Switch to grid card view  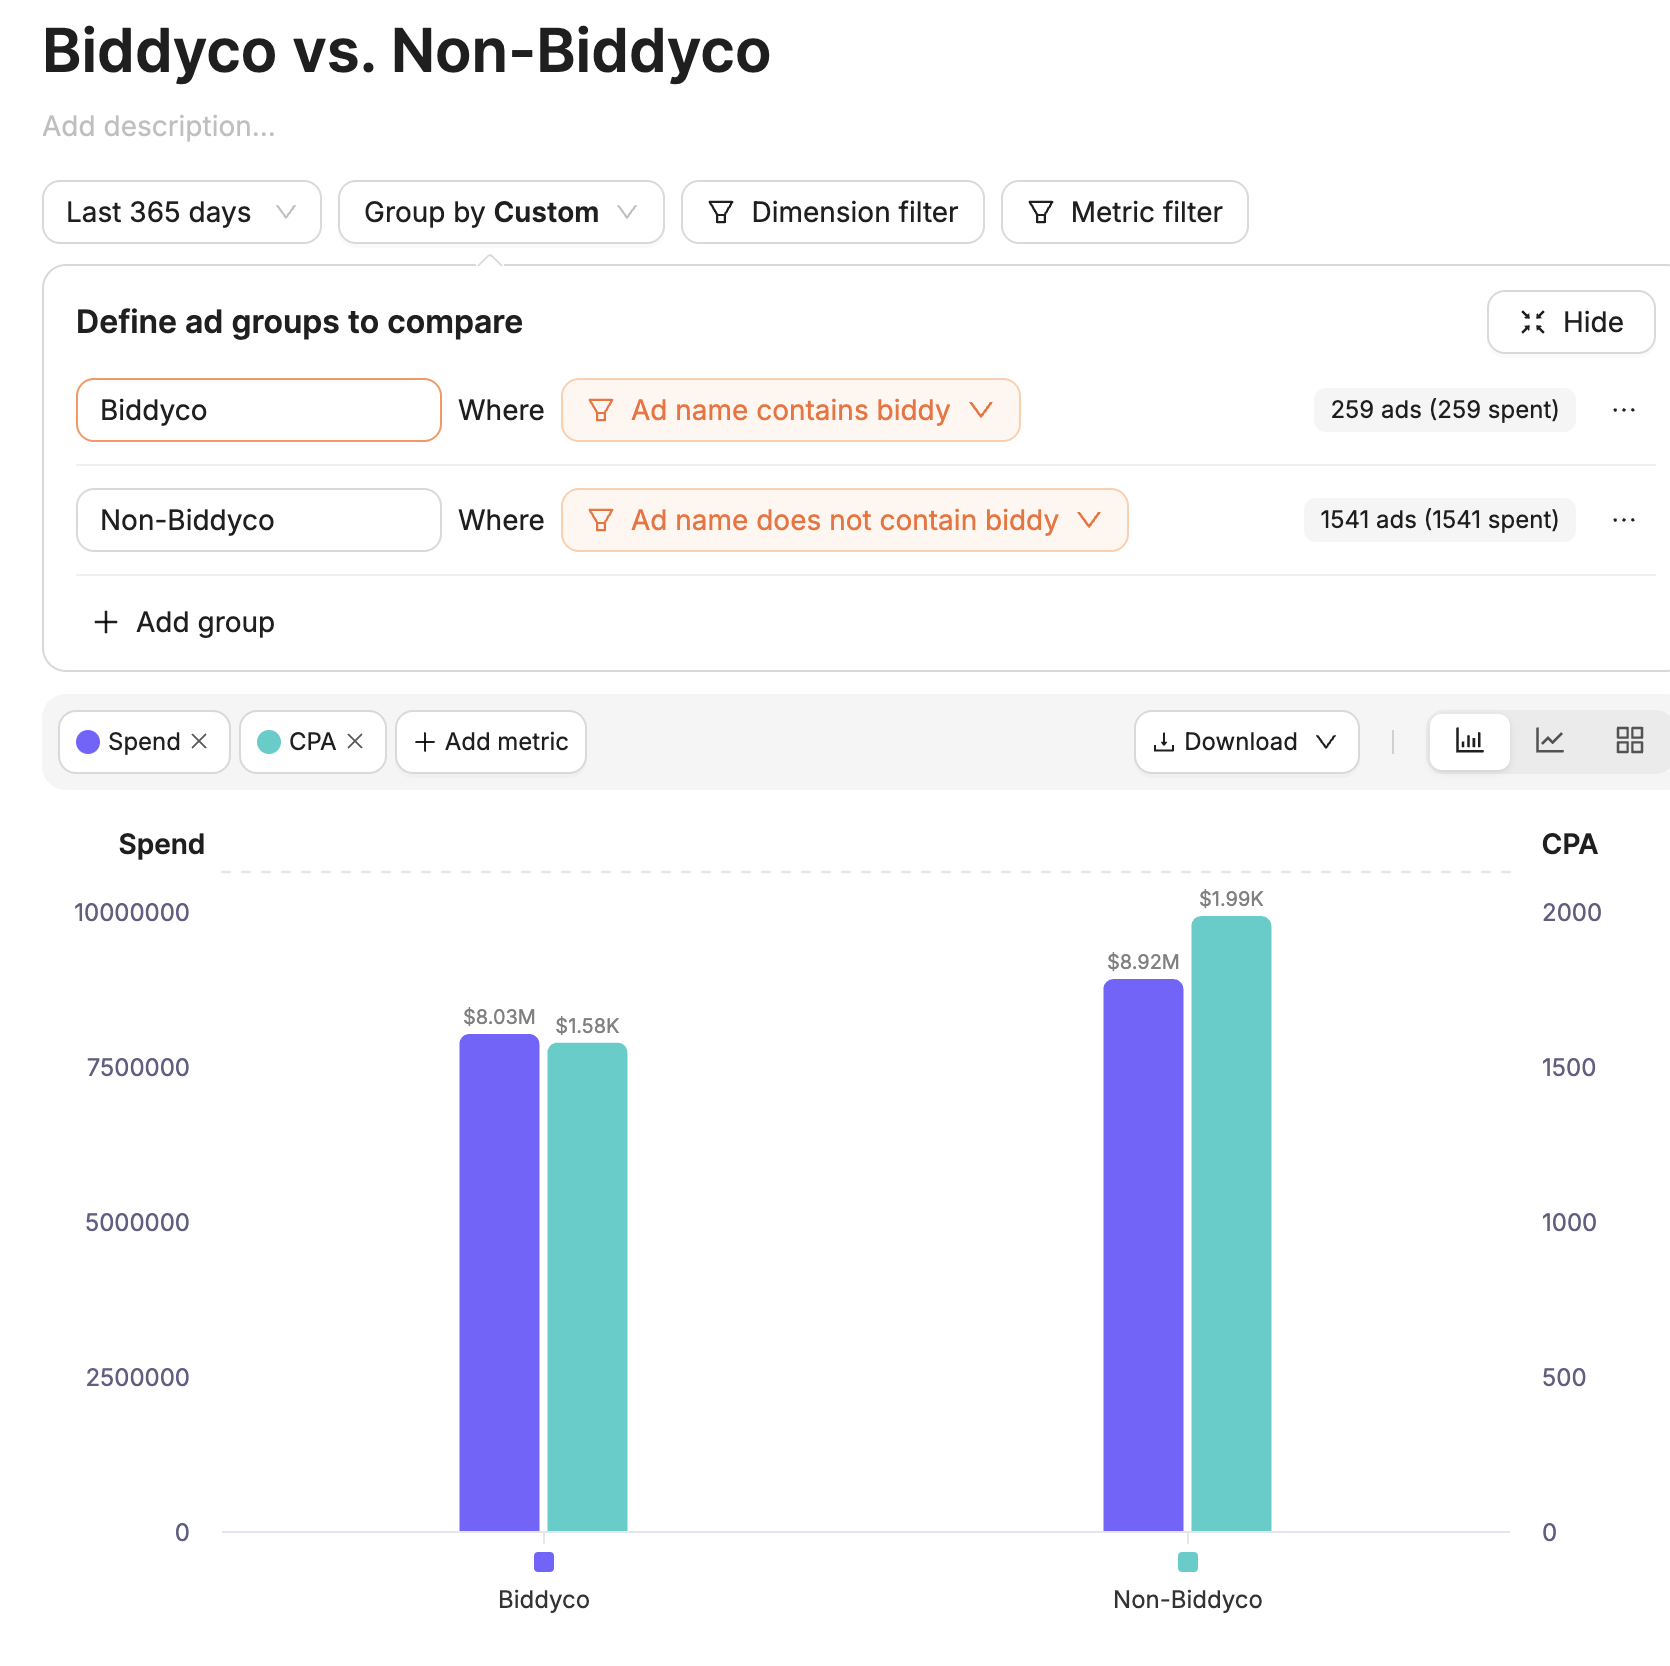(x=1629, y=741)
